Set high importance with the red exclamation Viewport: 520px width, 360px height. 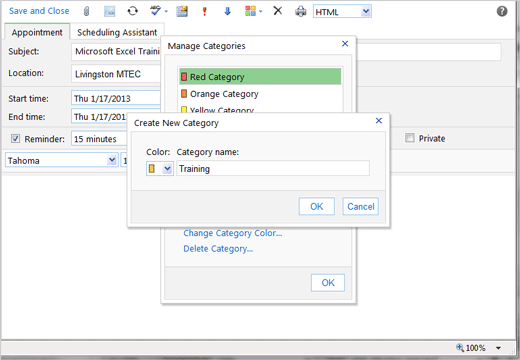[205, 11]
